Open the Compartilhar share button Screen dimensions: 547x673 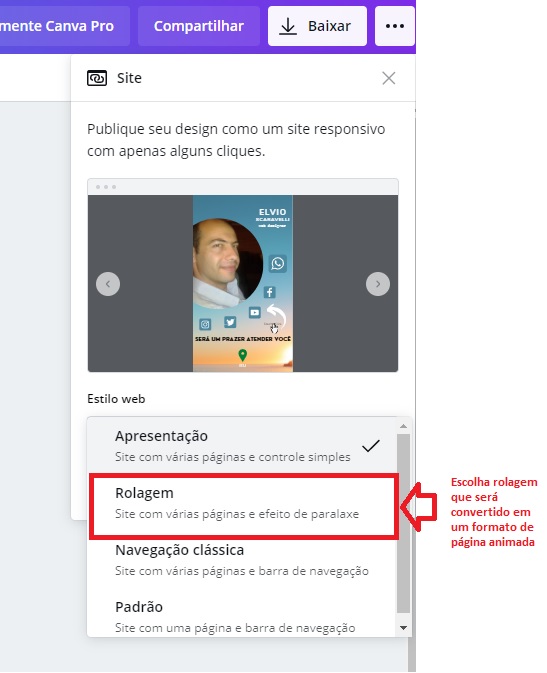click(x=199, y=26)
